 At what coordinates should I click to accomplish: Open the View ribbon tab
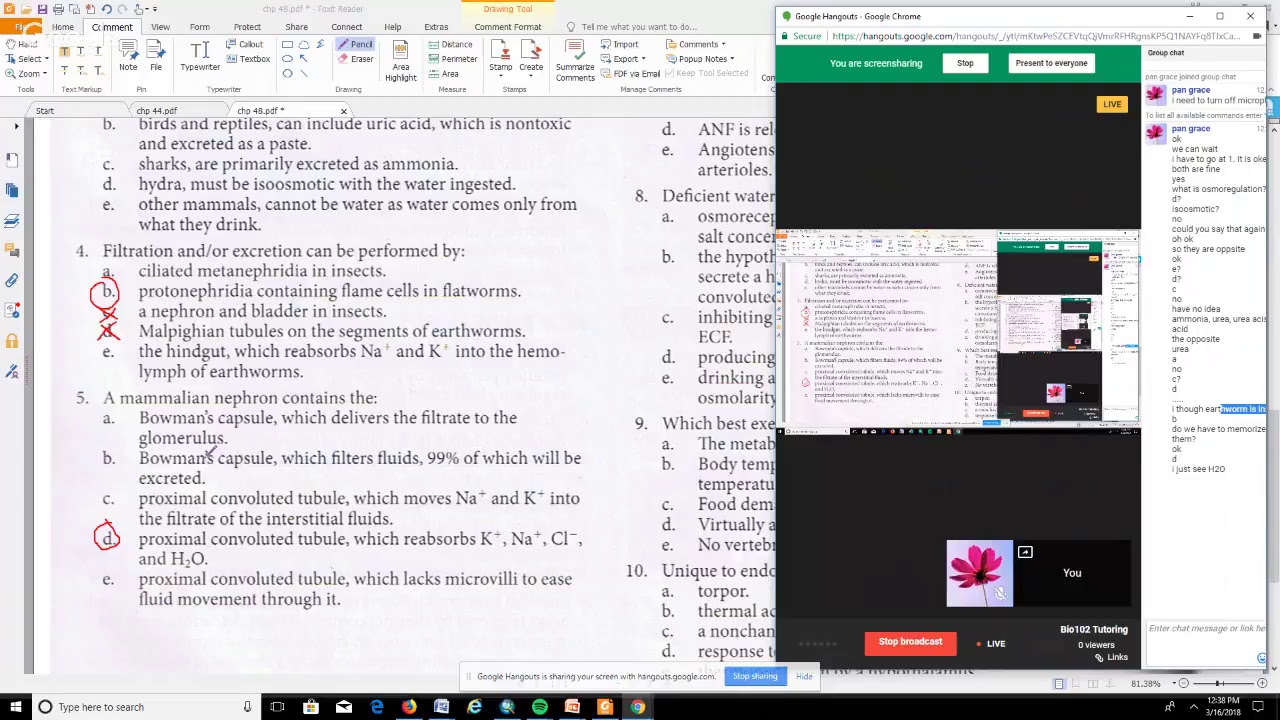(x=160, y=27)
